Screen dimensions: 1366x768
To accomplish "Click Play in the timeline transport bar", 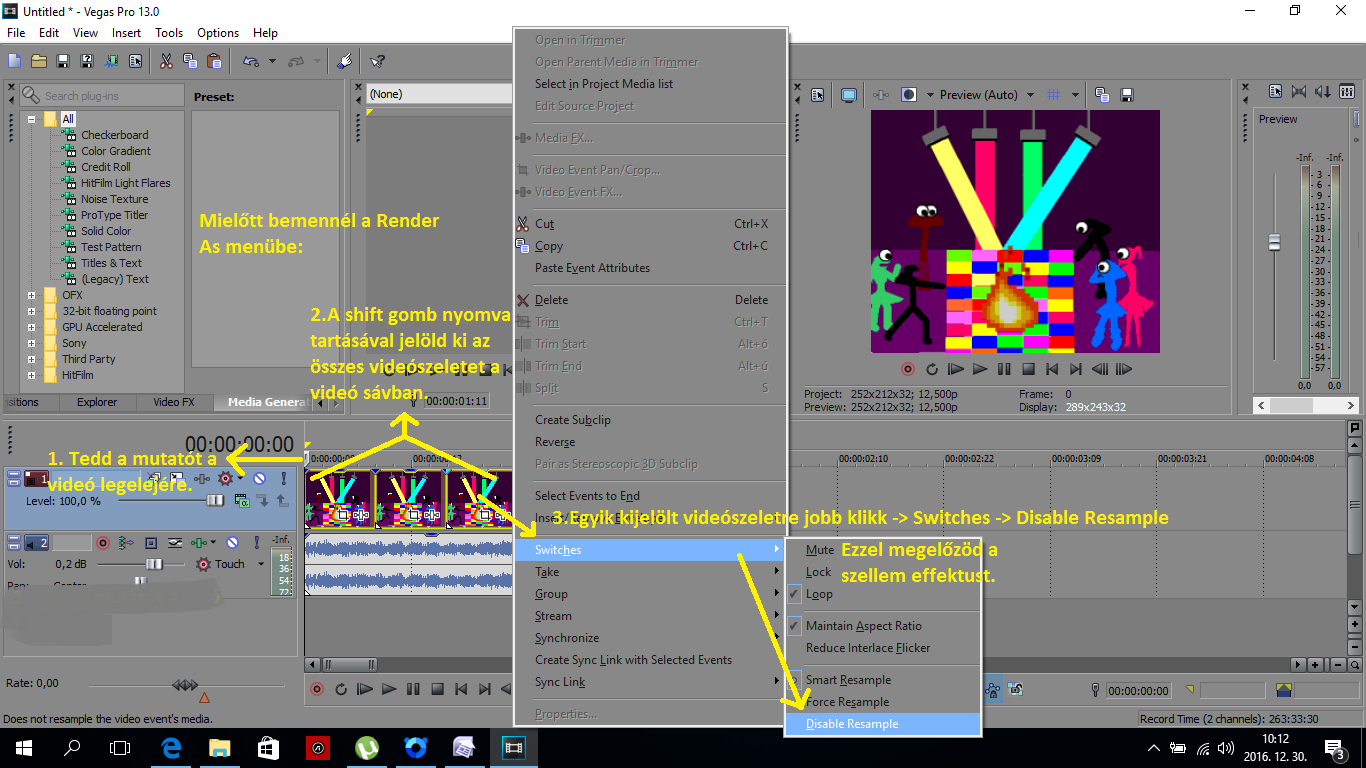I will 389,689.
